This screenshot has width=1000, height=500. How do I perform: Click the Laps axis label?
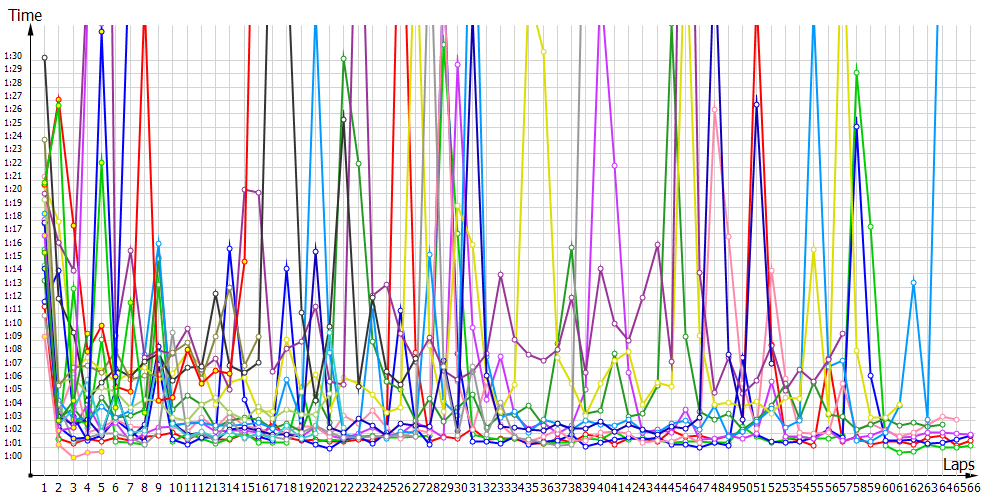coord(958,465)
